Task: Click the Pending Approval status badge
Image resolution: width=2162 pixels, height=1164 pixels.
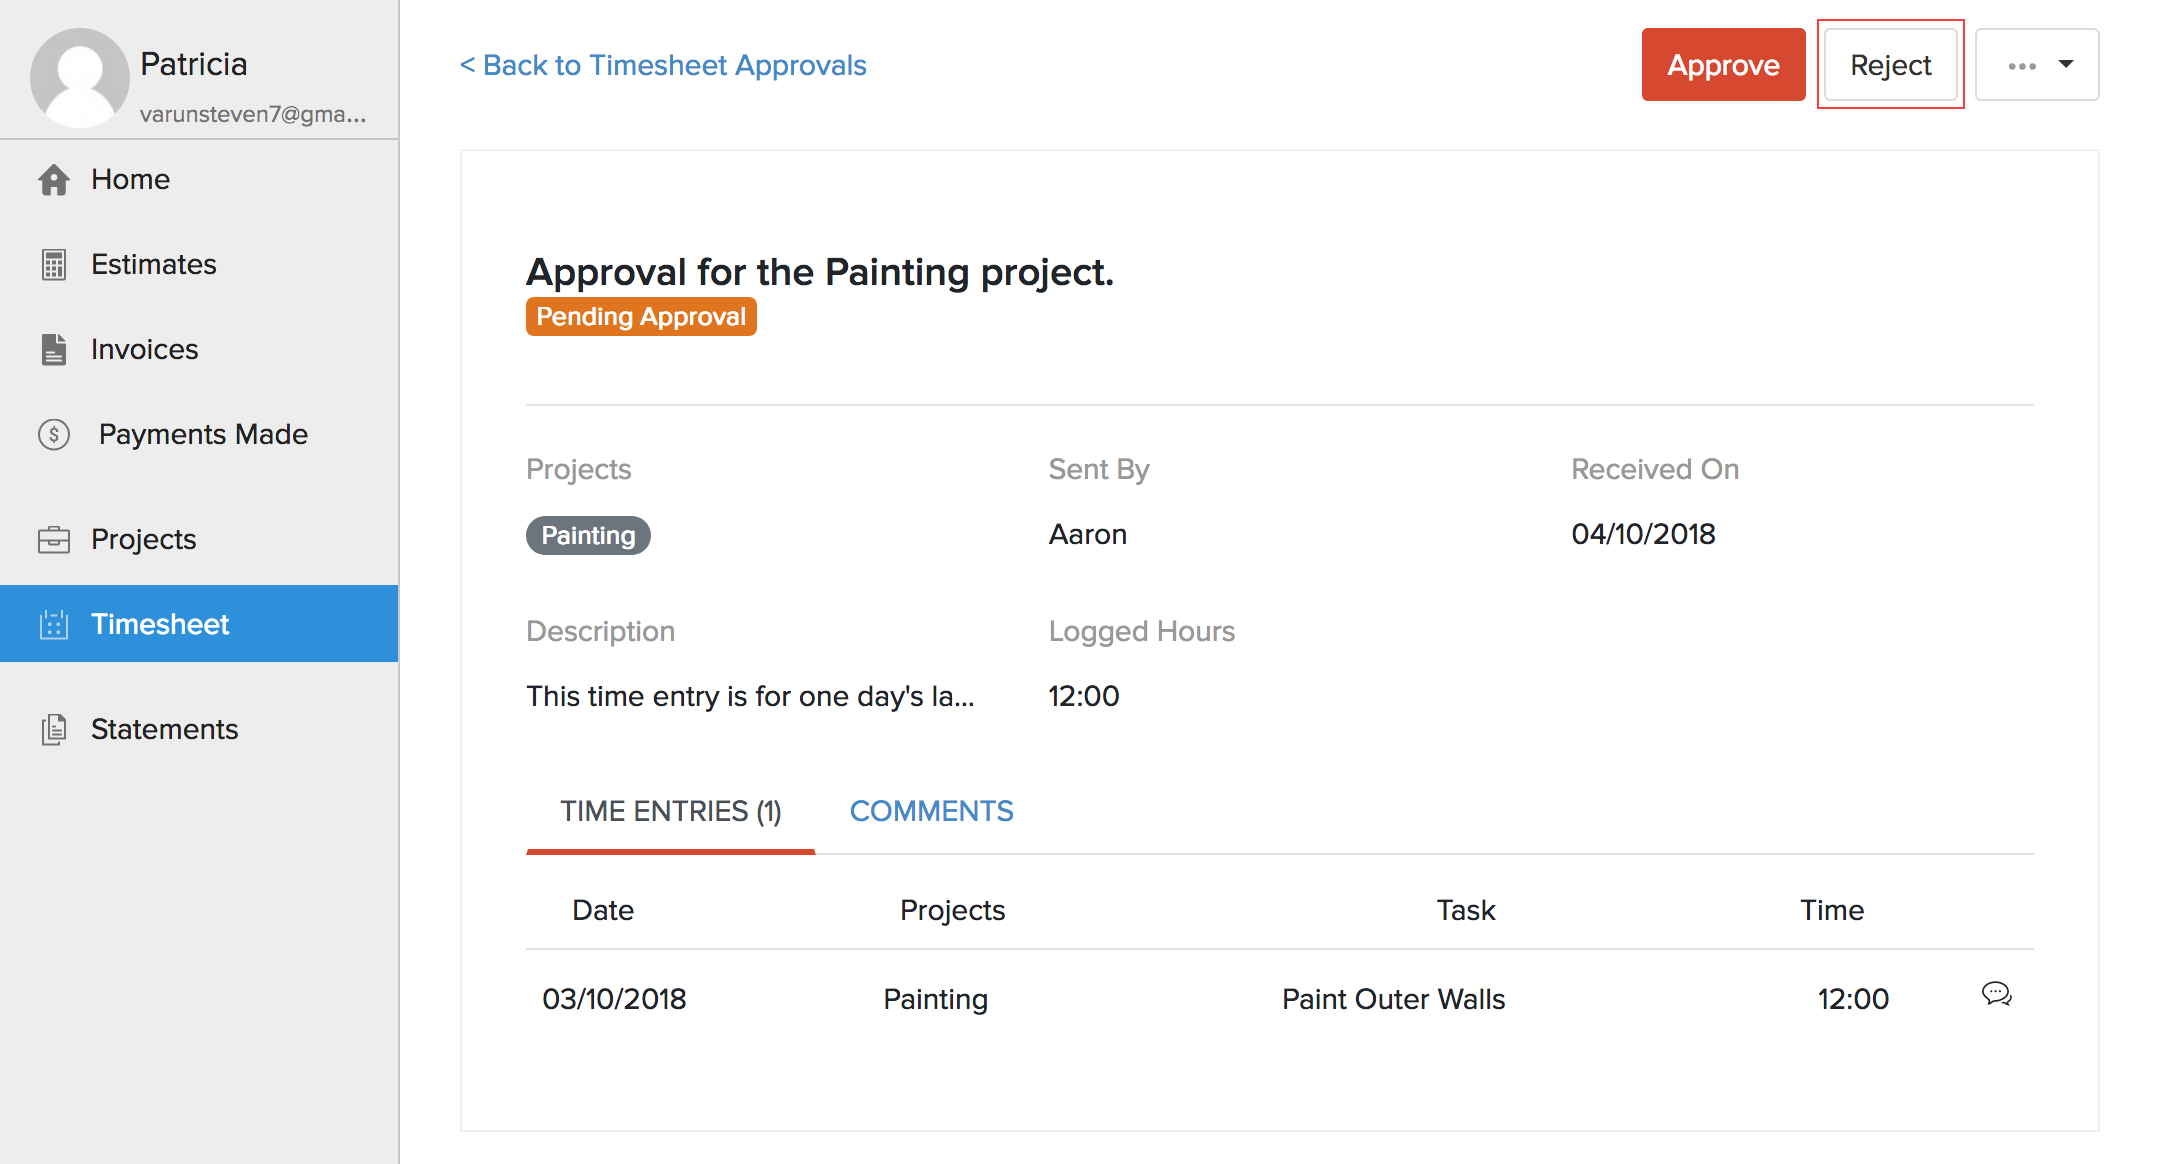Action: pos(640,316)
